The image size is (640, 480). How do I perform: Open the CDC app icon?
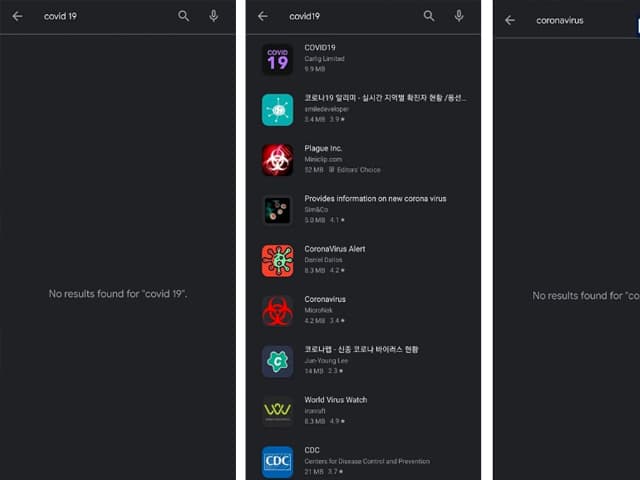[277, 461]
